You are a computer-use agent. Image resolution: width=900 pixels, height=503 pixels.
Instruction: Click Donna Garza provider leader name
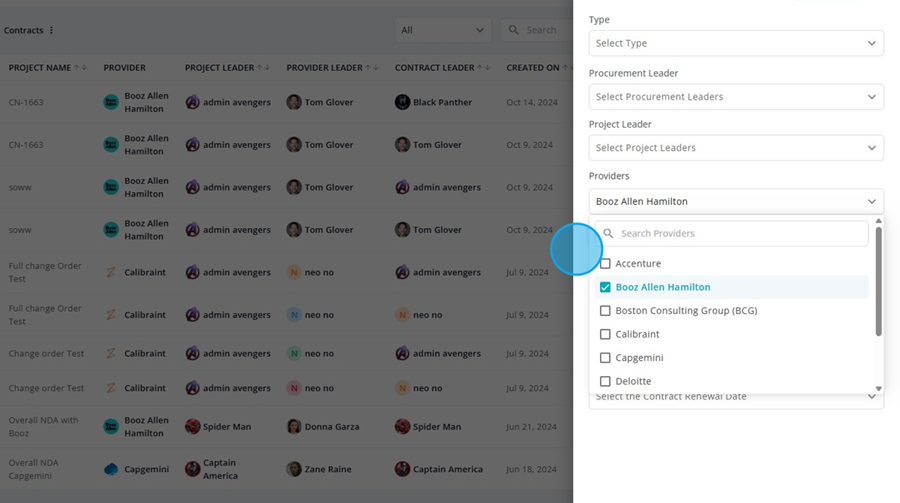(332, 427)
